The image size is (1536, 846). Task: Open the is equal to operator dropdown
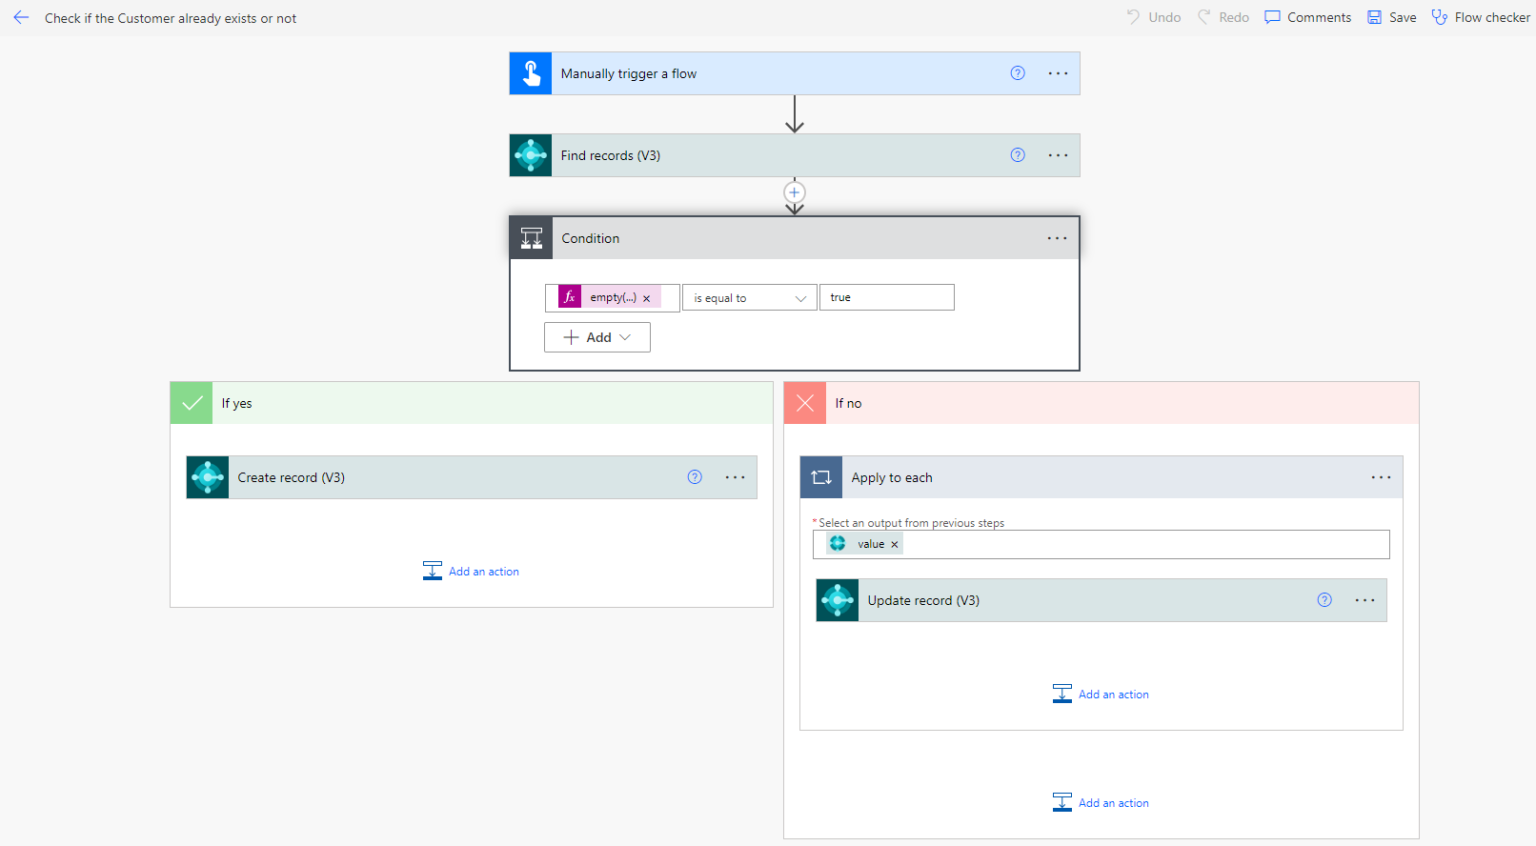[x=749, y=297]
